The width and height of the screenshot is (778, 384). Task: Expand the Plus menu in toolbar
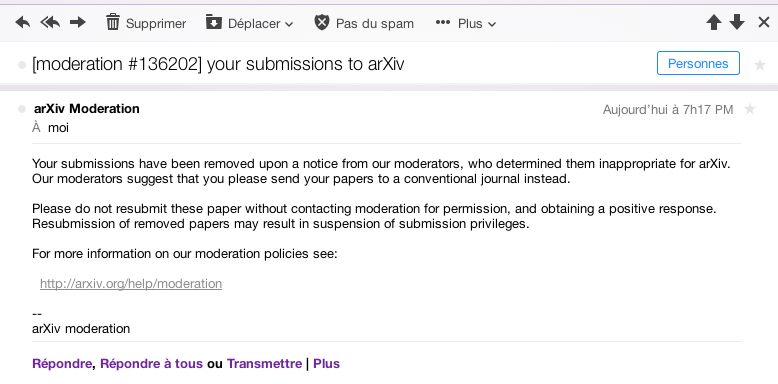[465, 23]
